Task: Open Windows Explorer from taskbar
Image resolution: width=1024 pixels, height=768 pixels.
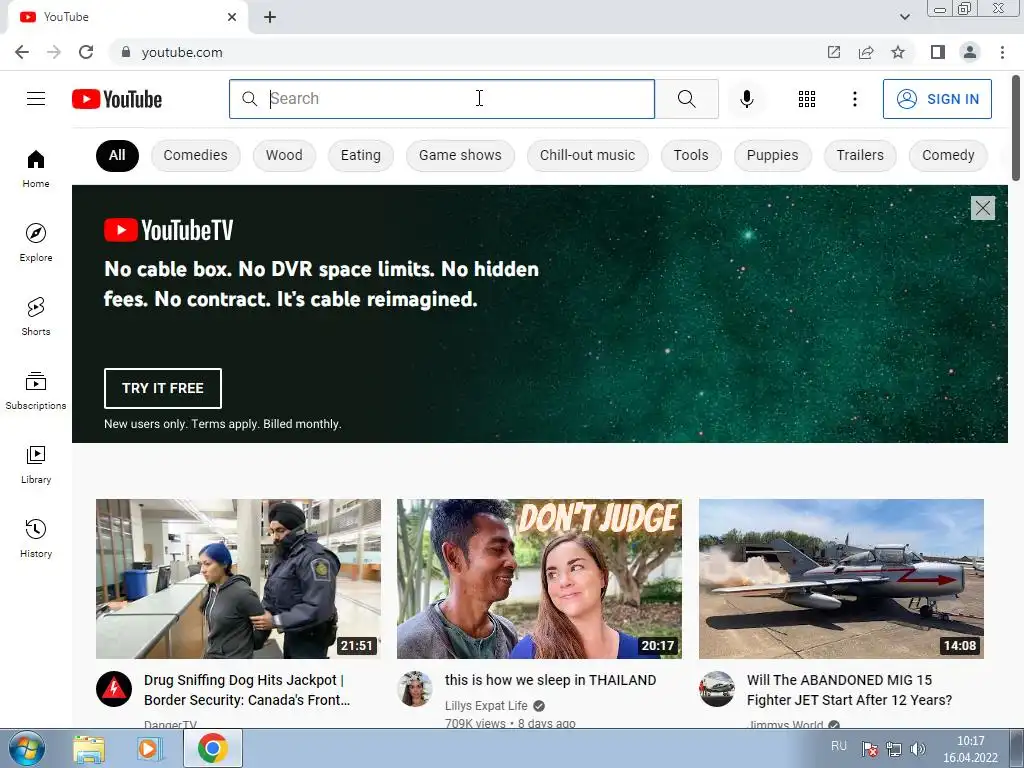Action: 89,748
